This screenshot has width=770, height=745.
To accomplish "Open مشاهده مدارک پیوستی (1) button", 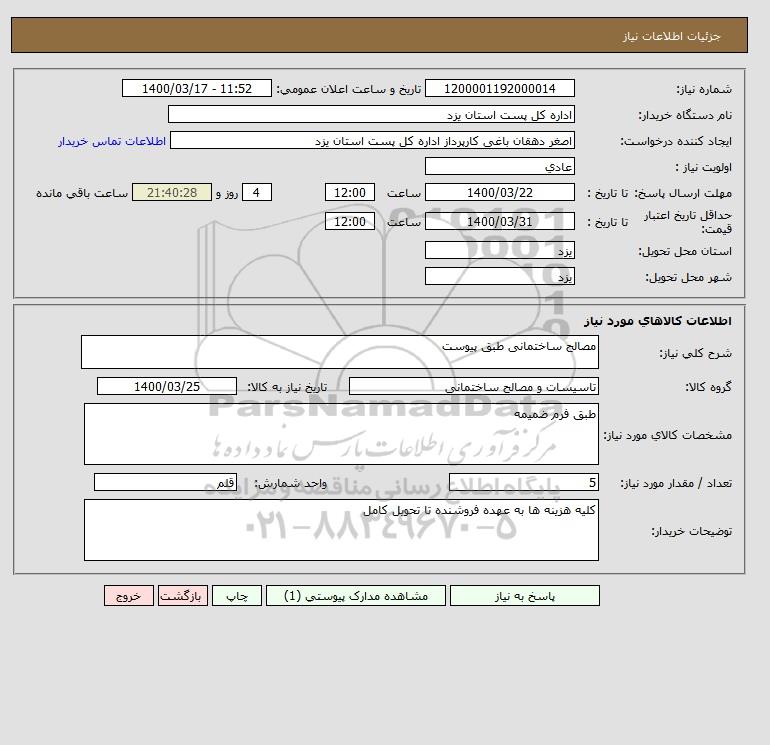I will 356,596.
